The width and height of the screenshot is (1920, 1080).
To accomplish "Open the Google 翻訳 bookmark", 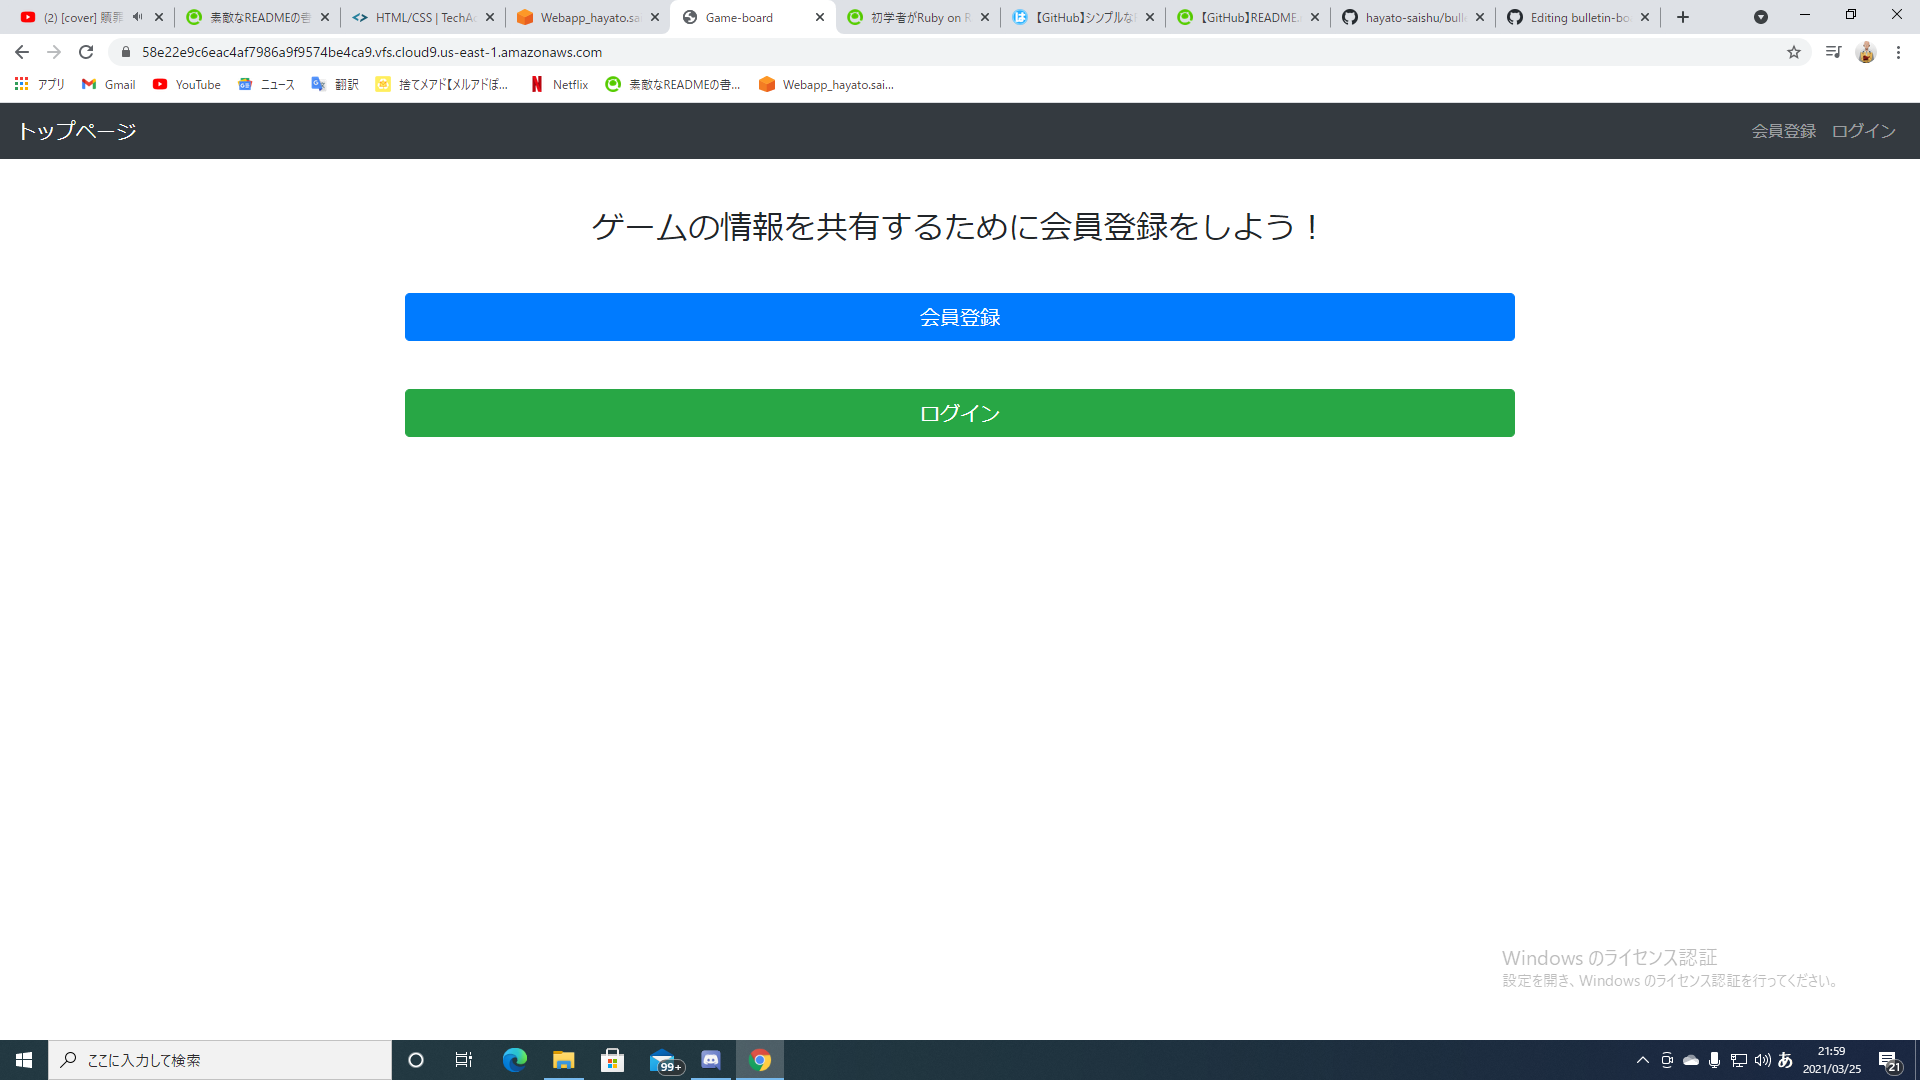I will pyautogui.click(x=335, y=84).
